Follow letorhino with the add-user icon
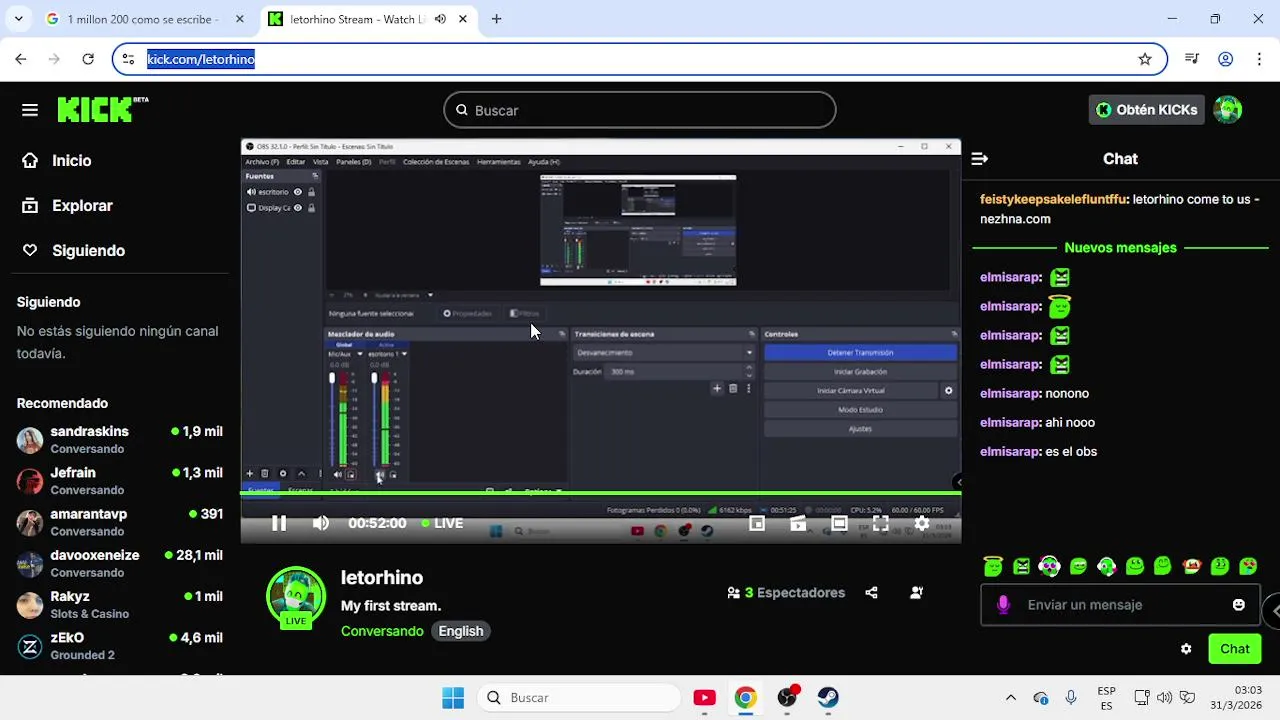 (x=916, y=592)
